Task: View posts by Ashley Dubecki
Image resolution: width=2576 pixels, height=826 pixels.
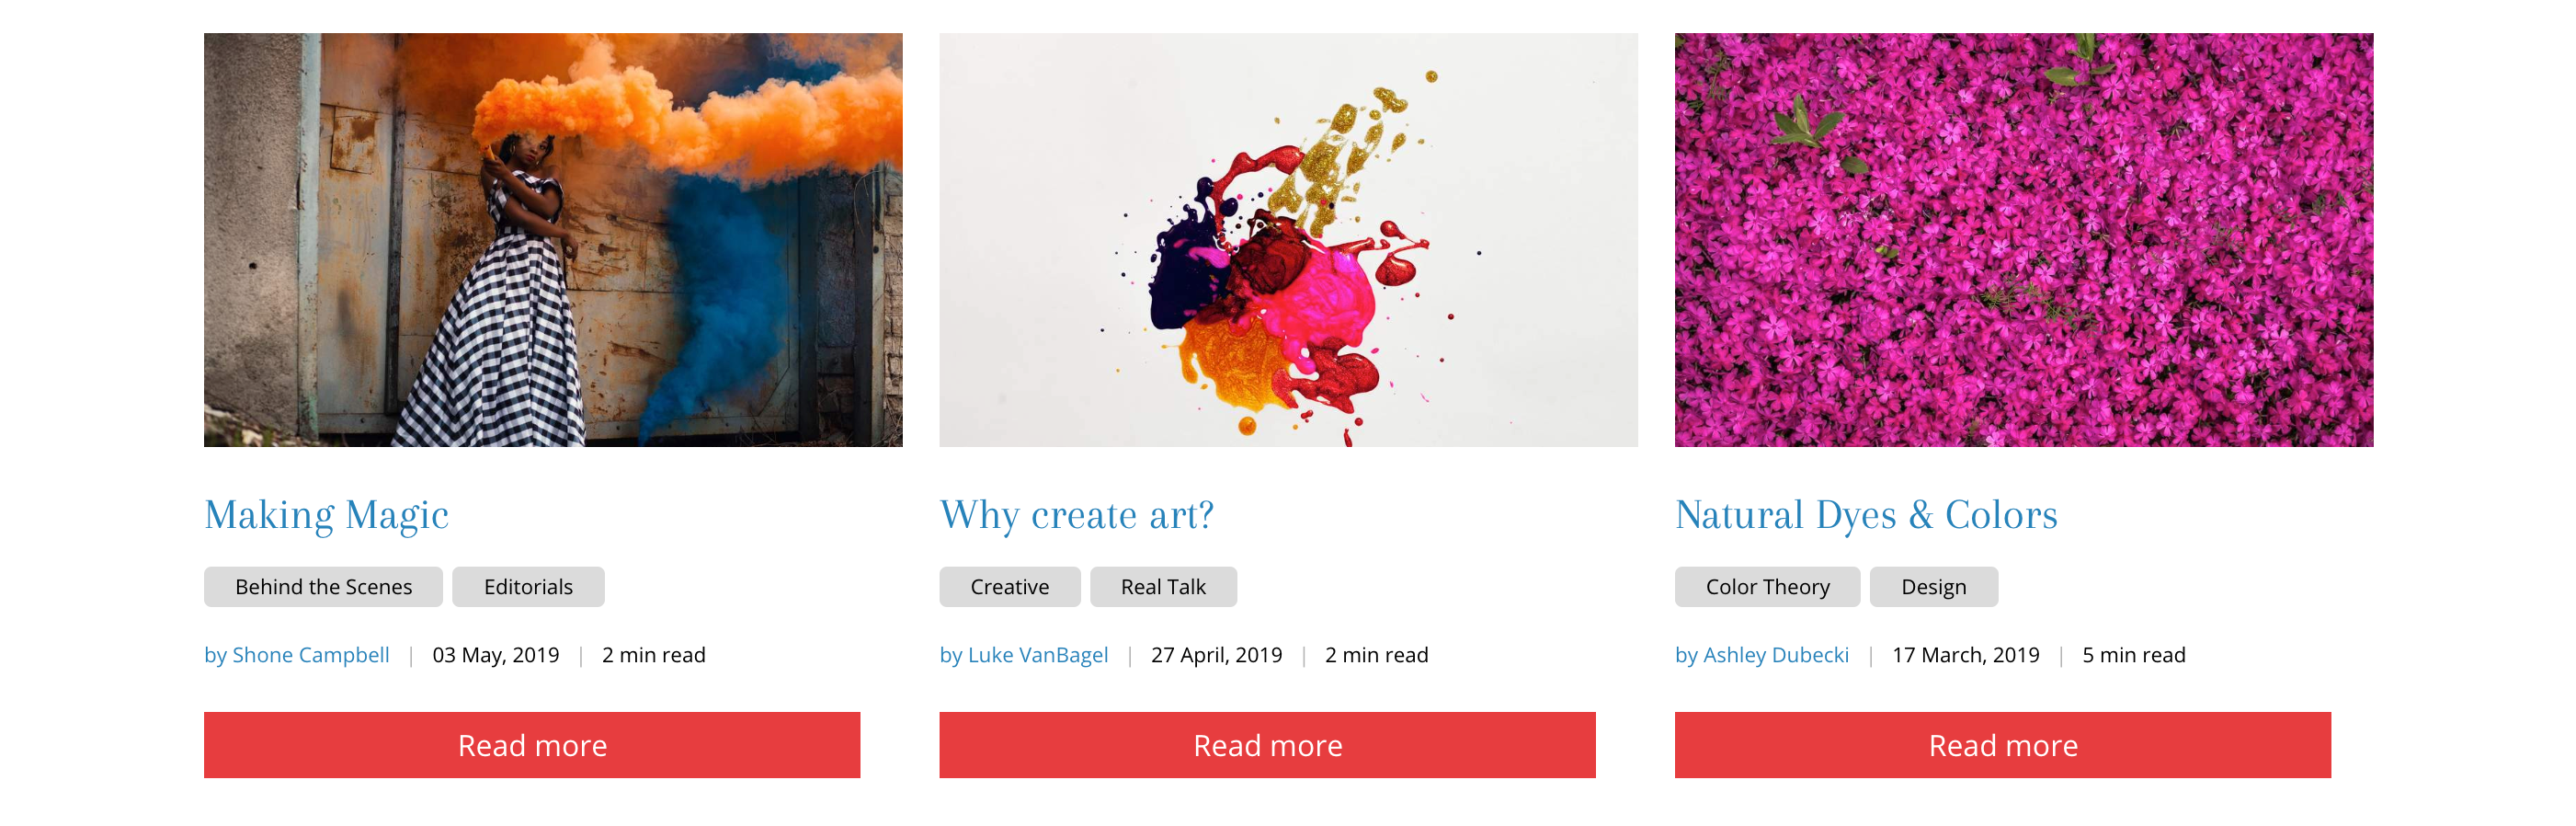Action: pos(1761,655)
